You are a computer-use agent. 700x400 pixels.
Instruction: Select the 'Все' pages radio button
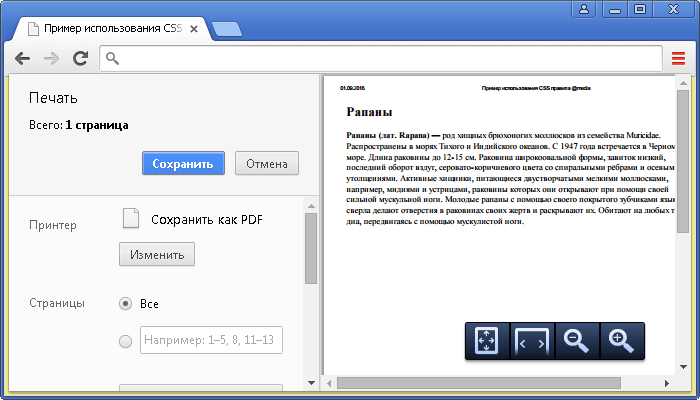pos(125,304)
